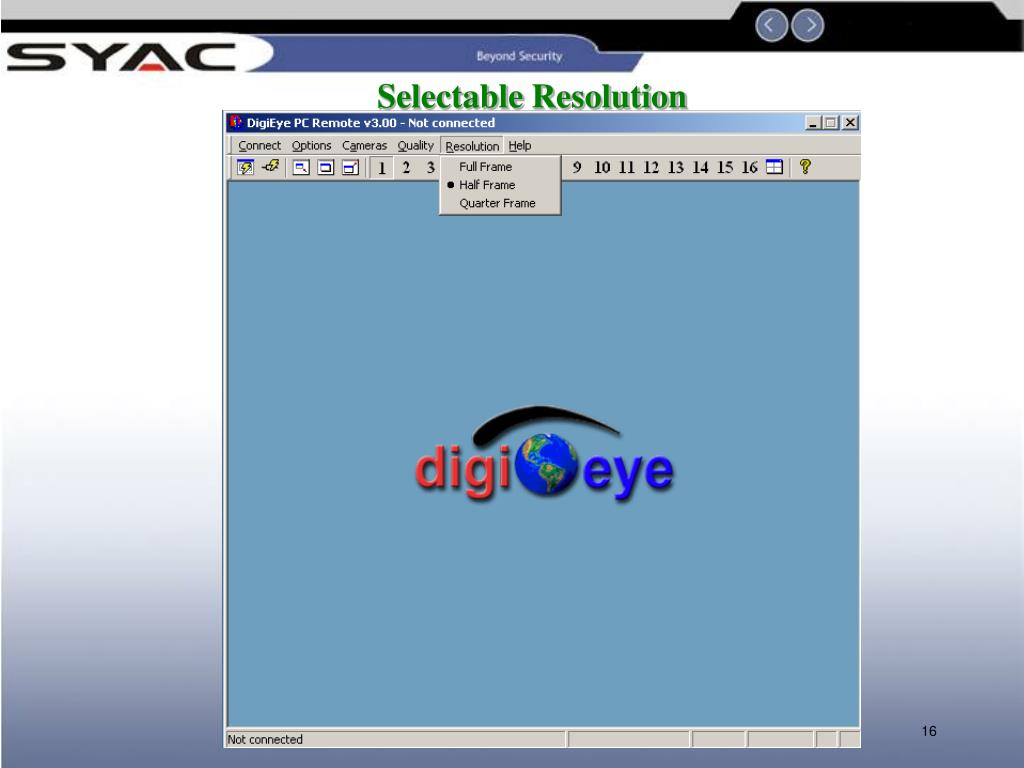The width and height of the screenshot is (1024, 768).
Task: Select camera 12 in toolbar
Action: point(650,167)
